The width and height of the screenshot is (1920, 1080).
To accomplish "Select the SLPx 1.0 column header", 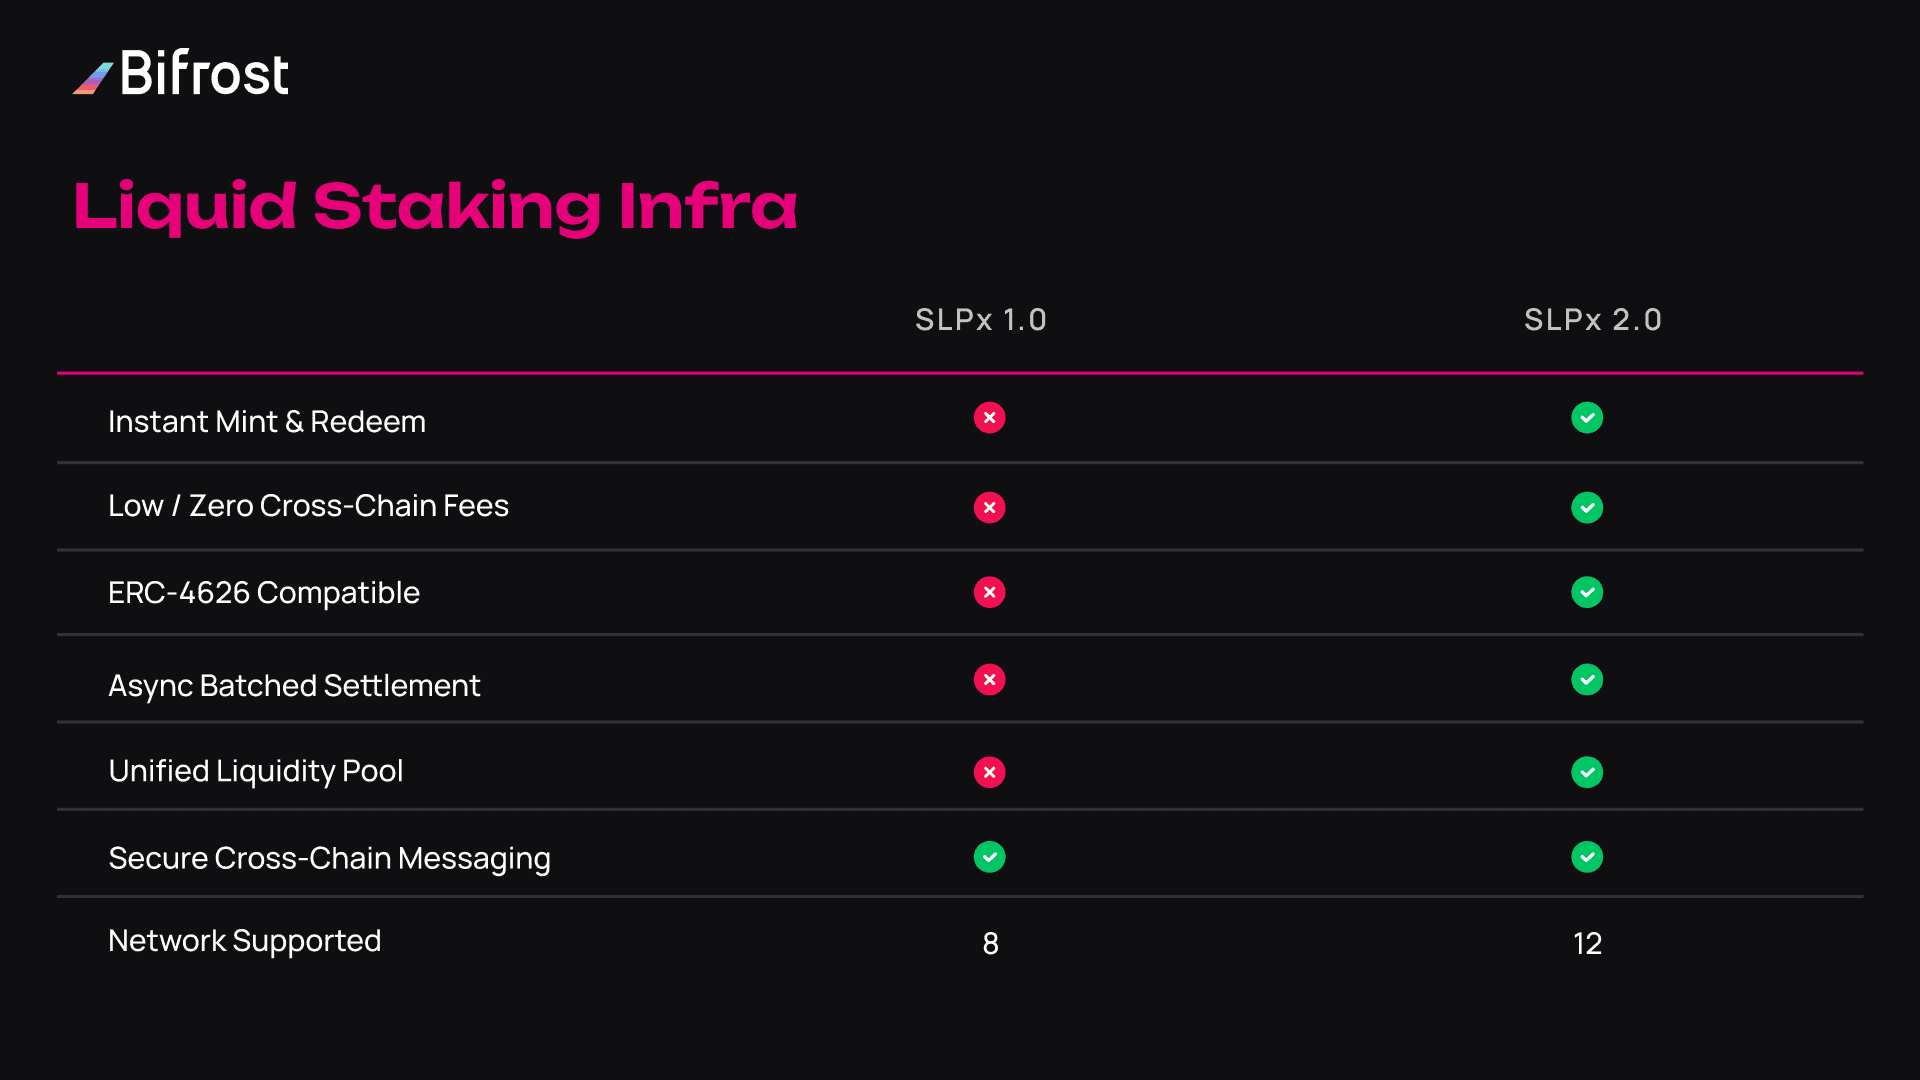I will point(980,320).
